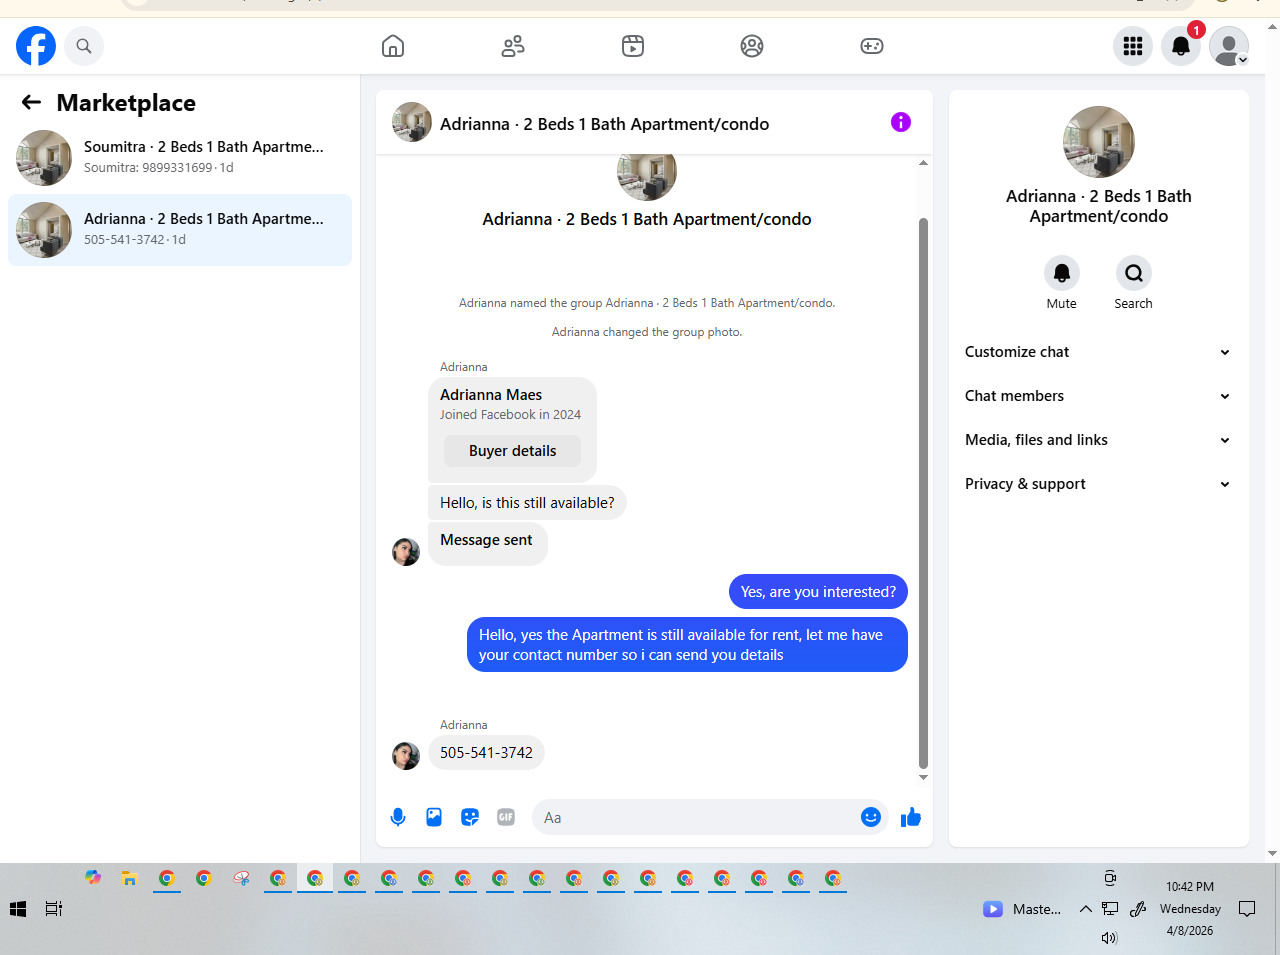Open the Gaming controller icon

(872, 46)
